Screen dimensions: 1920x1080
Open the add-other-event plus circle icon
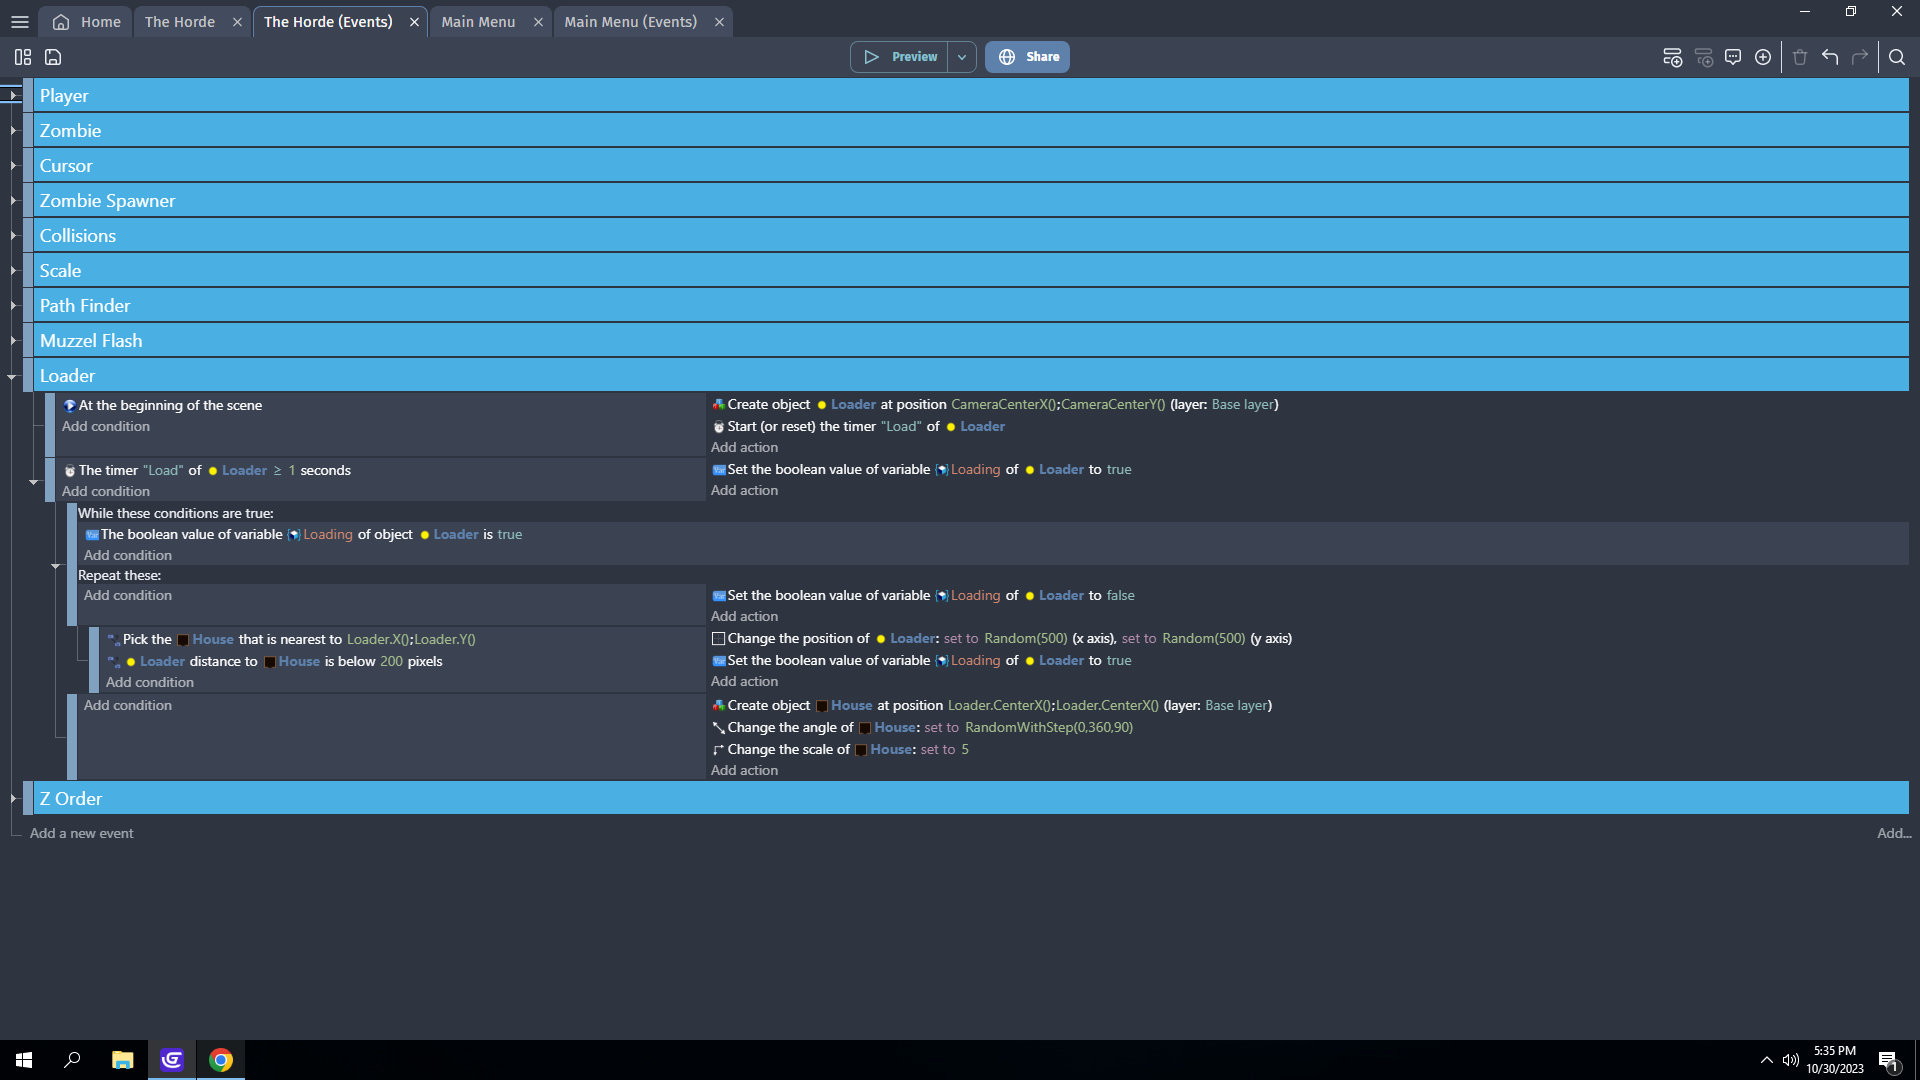point(1763,57)
